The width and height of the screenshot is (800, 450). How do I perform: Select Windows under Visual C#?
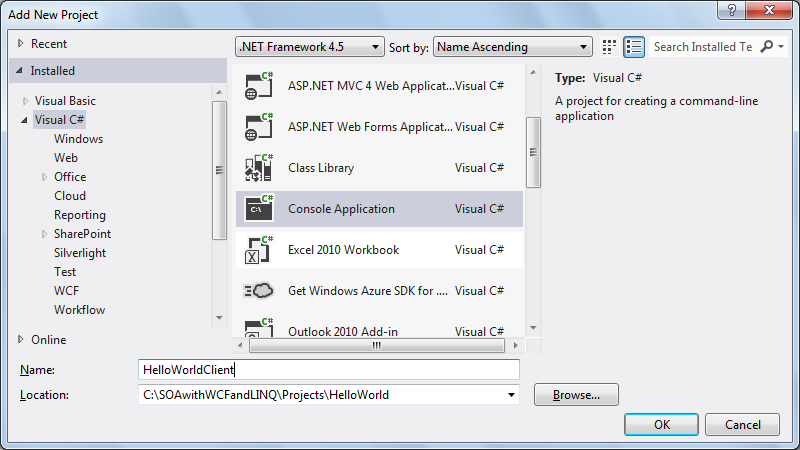click(x=79, y=139)
